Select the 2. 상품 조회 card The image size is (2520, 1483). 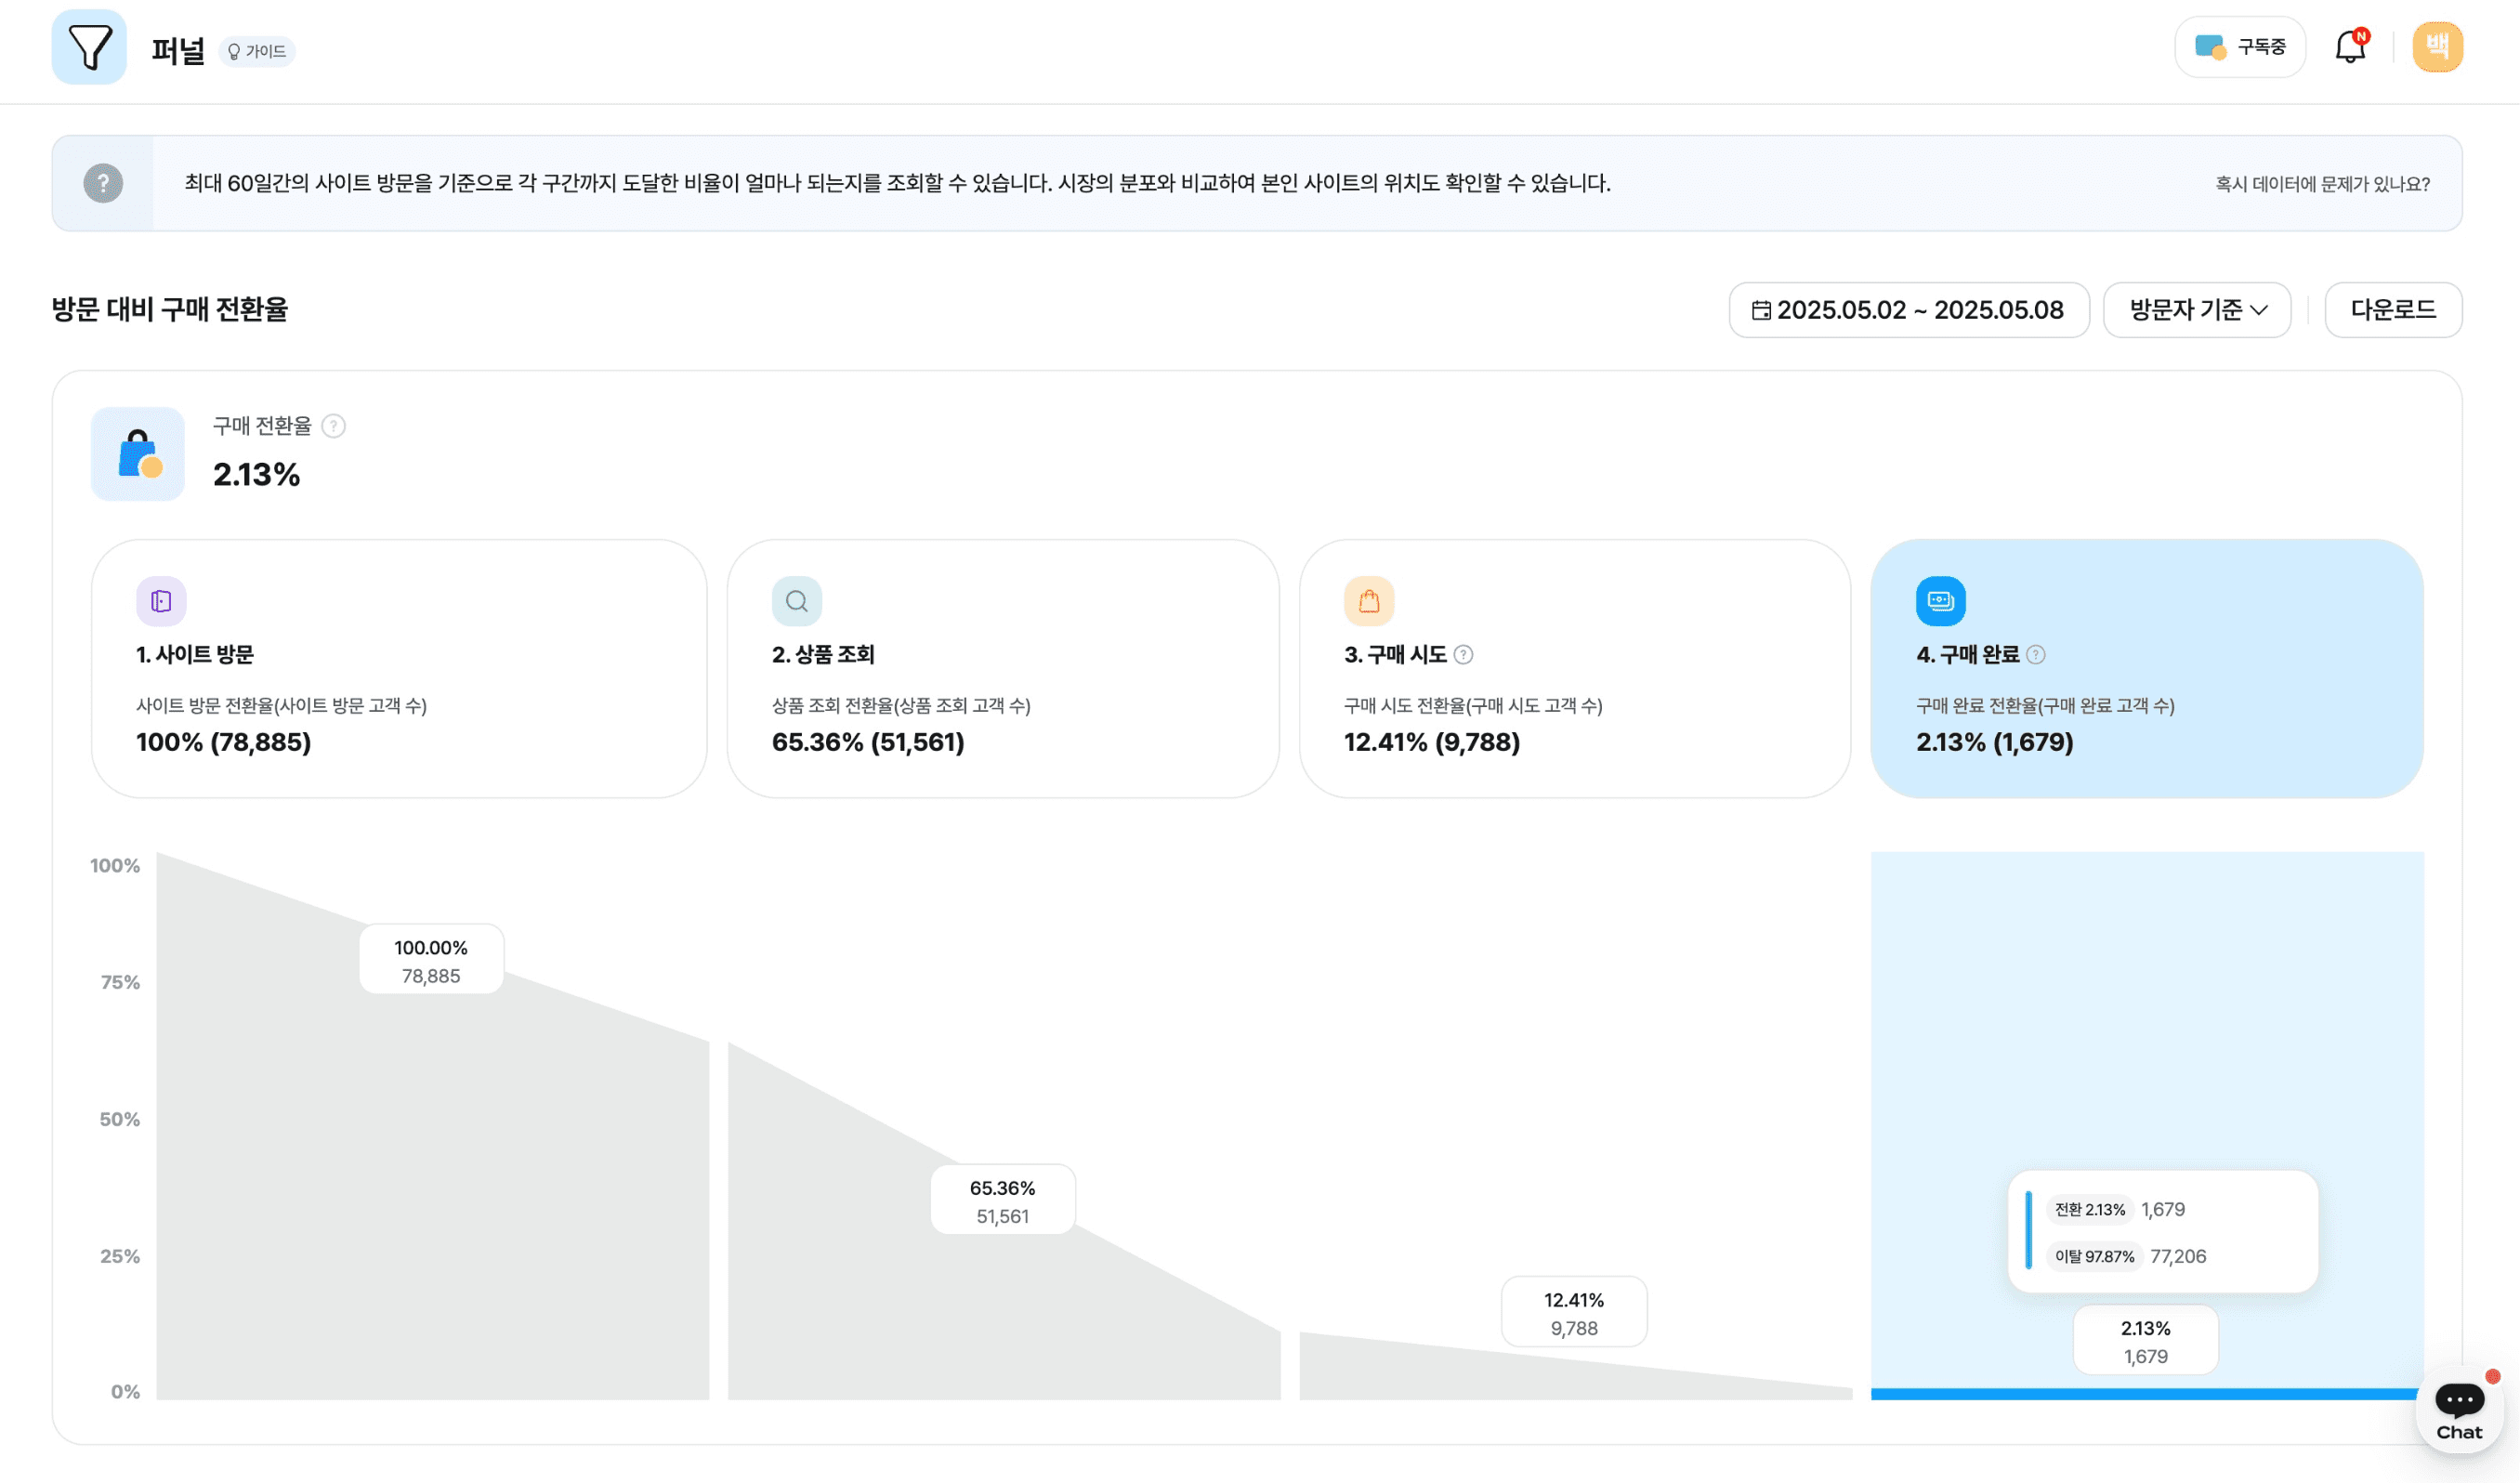click(x=1002, y=668)
